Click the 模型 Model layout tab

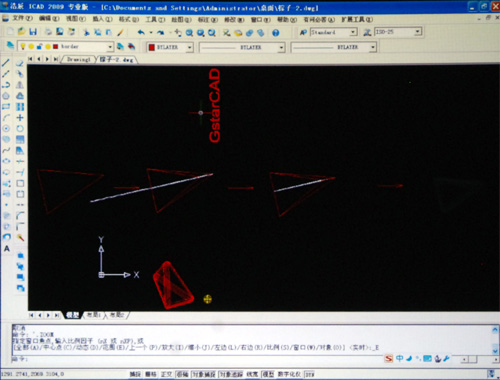click(x=72, y=315)
